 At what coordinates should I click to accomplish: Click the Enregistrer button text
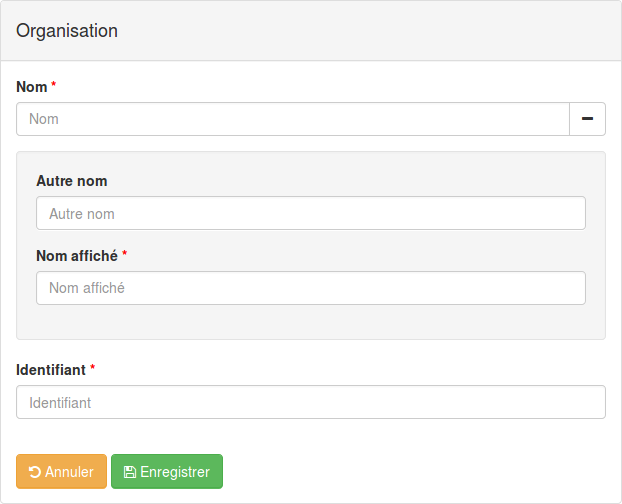pyautogui.click(x=175, y=472)
